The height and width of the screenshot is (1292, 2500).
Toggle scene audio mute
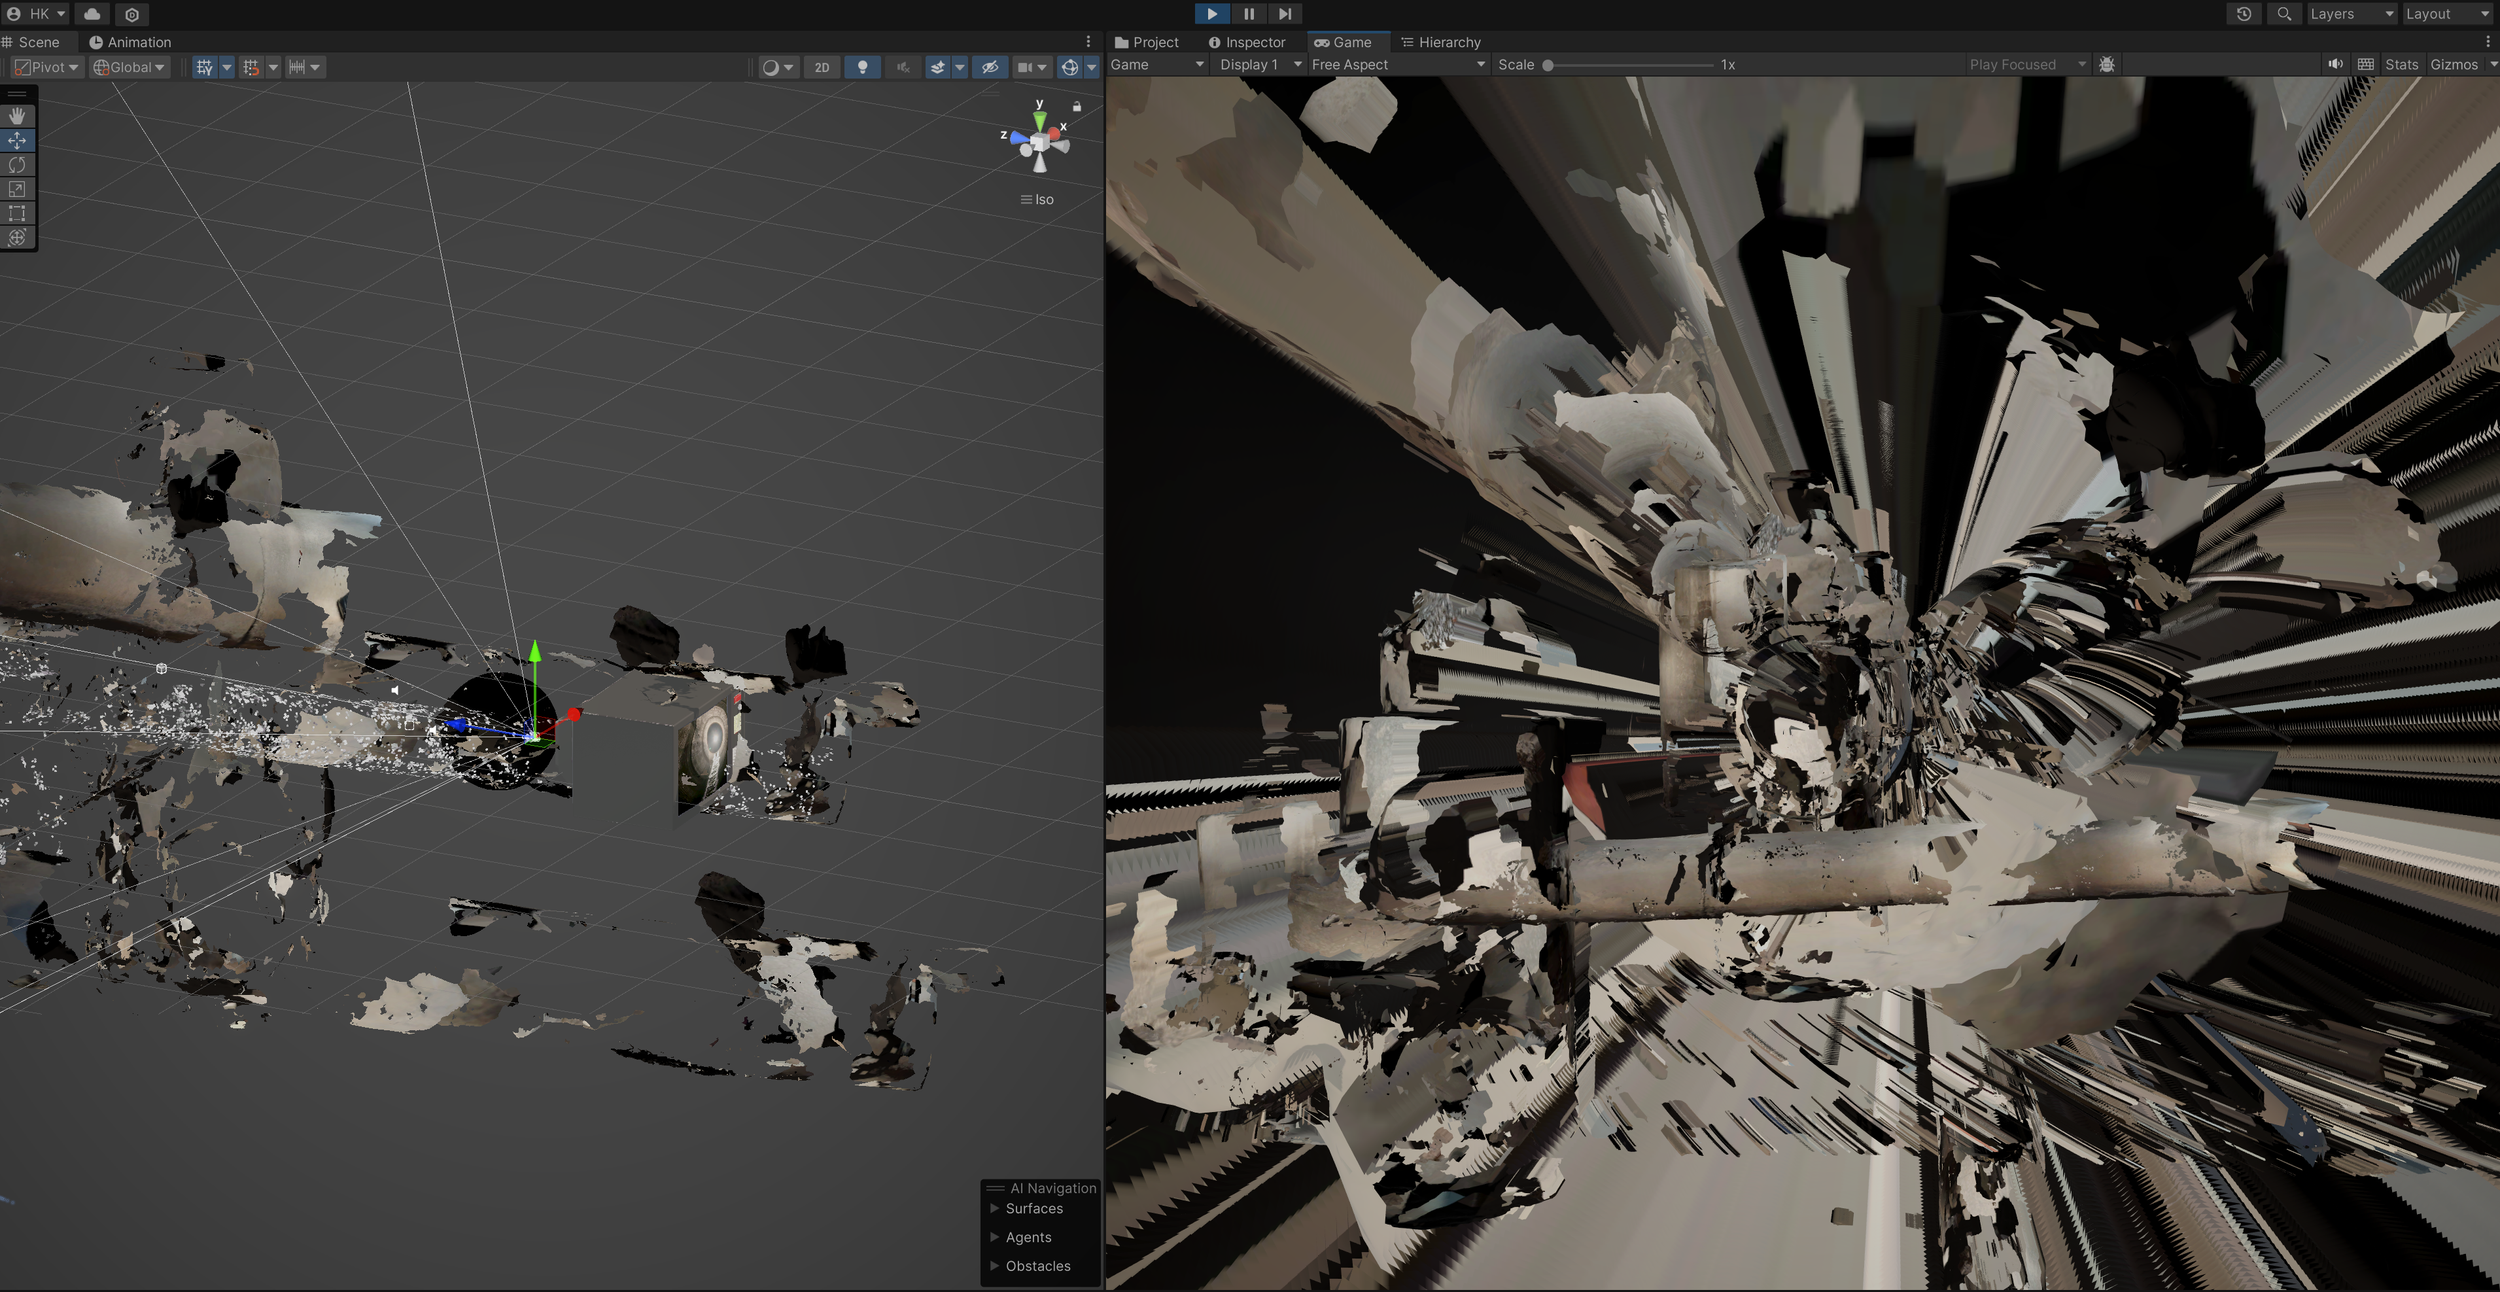click(x=903, y=67)
